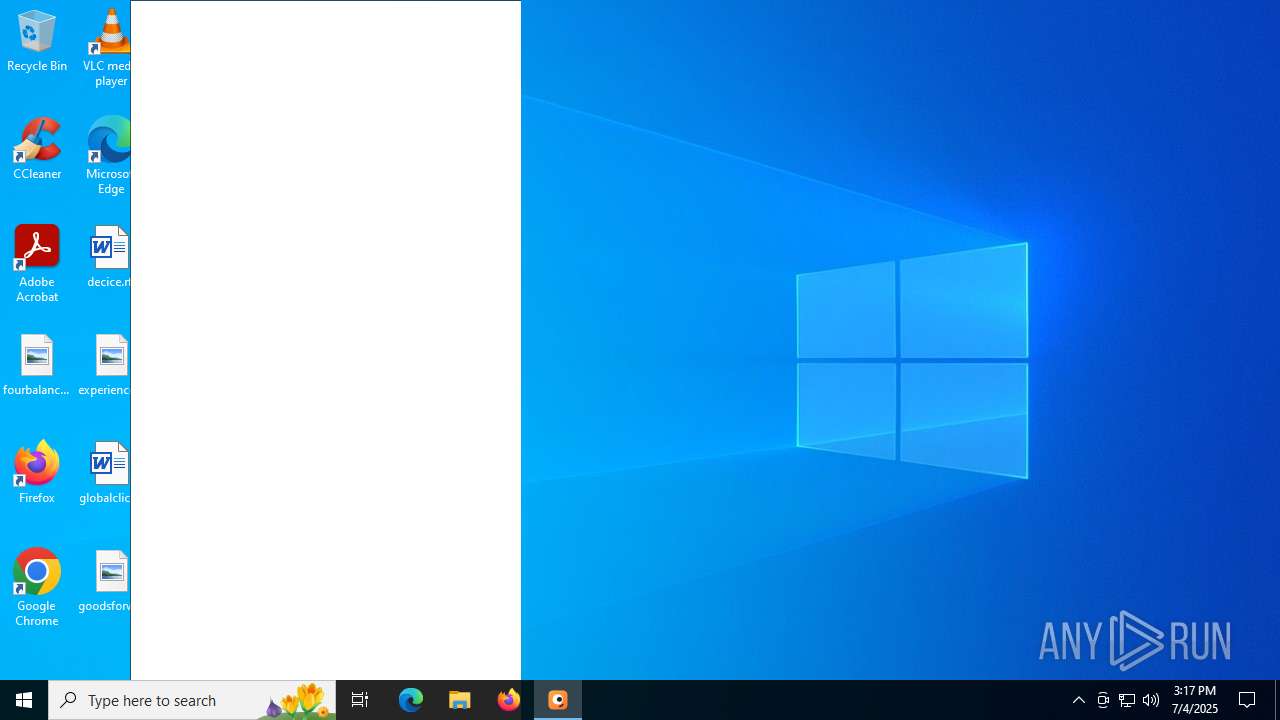This screenshot has width=1280, height=720.
Task: Open Task View from the taskbar
Action: pos(360,700)
